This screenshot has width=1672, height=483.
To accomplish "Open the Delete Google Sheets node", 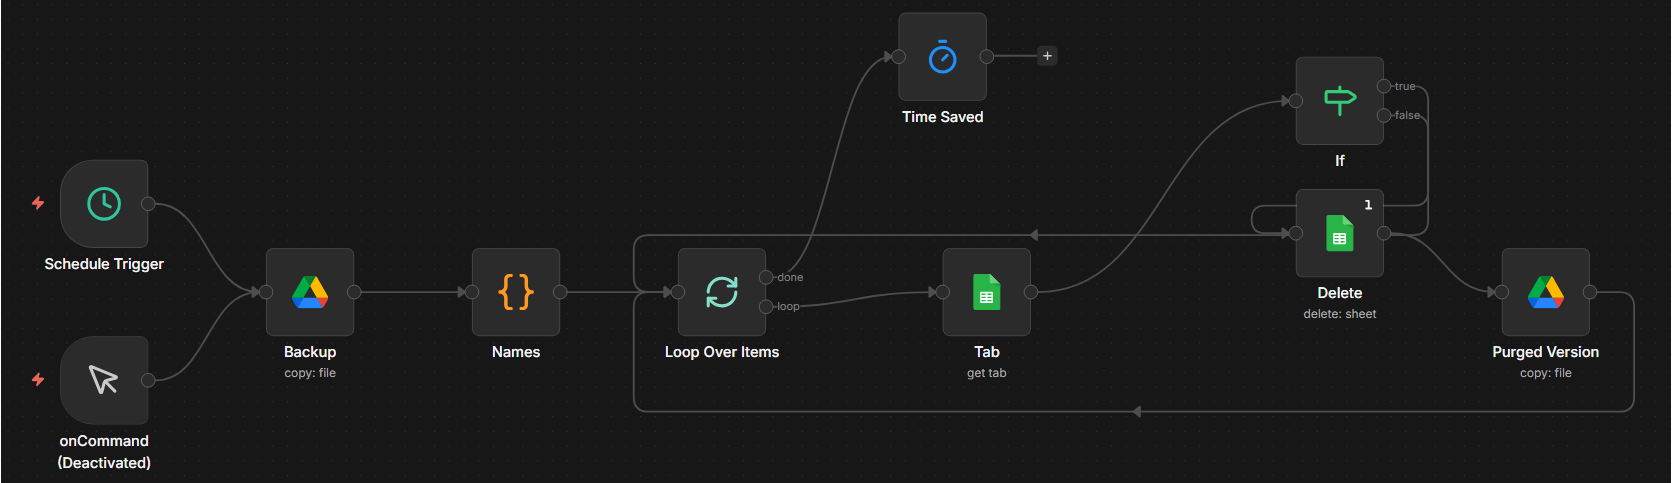I will [x=1340, y=233].
